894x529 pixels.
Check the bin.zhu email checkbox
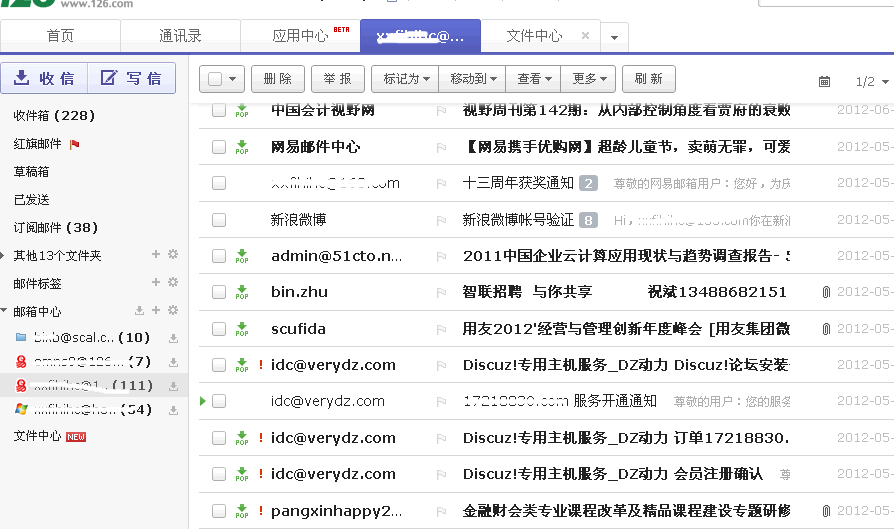[219, 292]
